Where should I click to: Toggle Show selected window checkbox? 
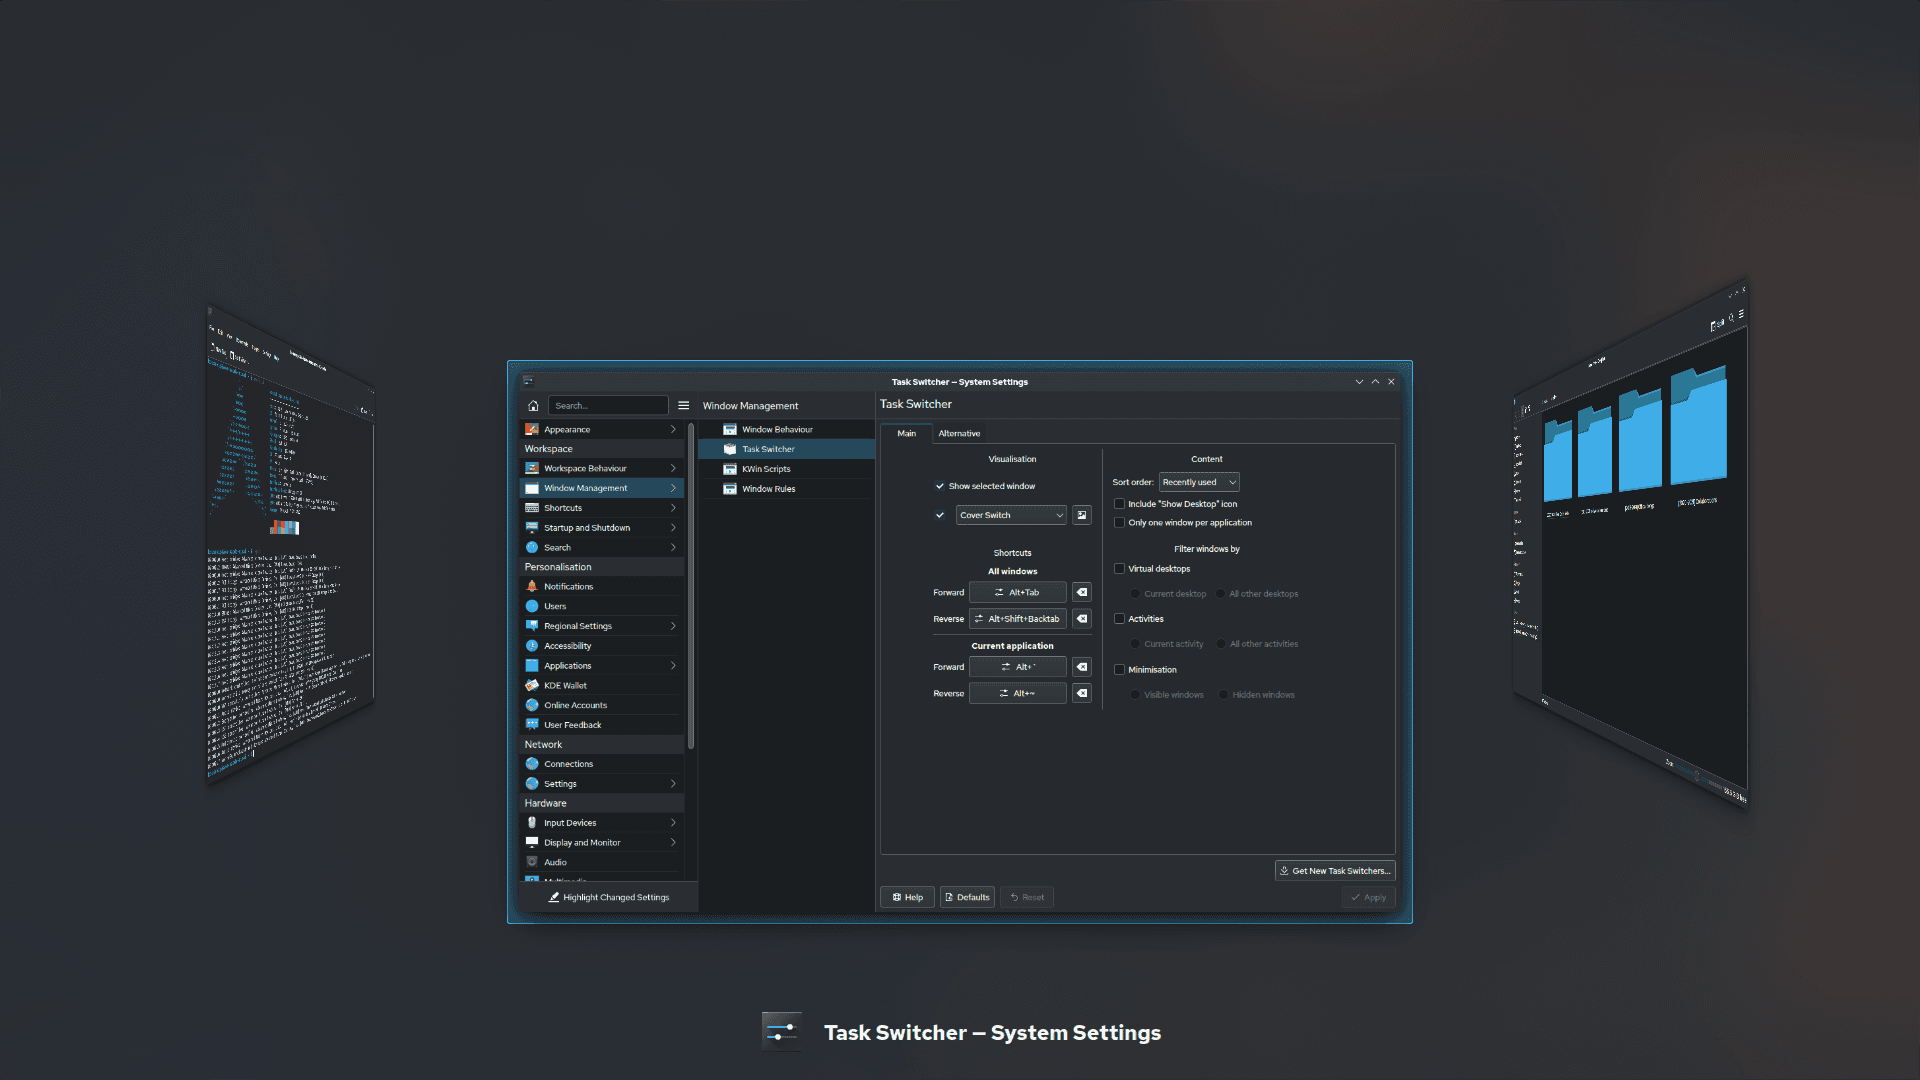[x=940, y=487]
